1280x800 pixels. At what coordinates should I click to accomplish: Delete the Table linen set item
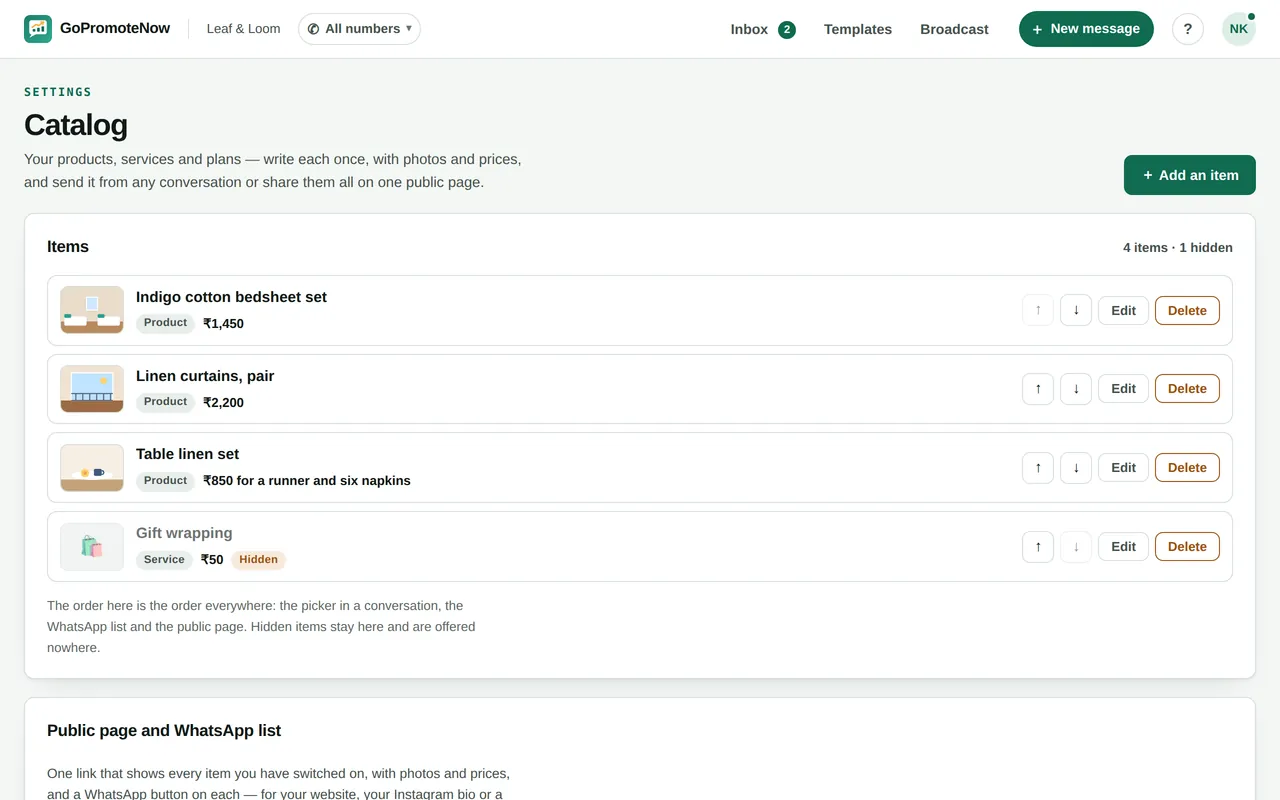tap(1187, 467)
